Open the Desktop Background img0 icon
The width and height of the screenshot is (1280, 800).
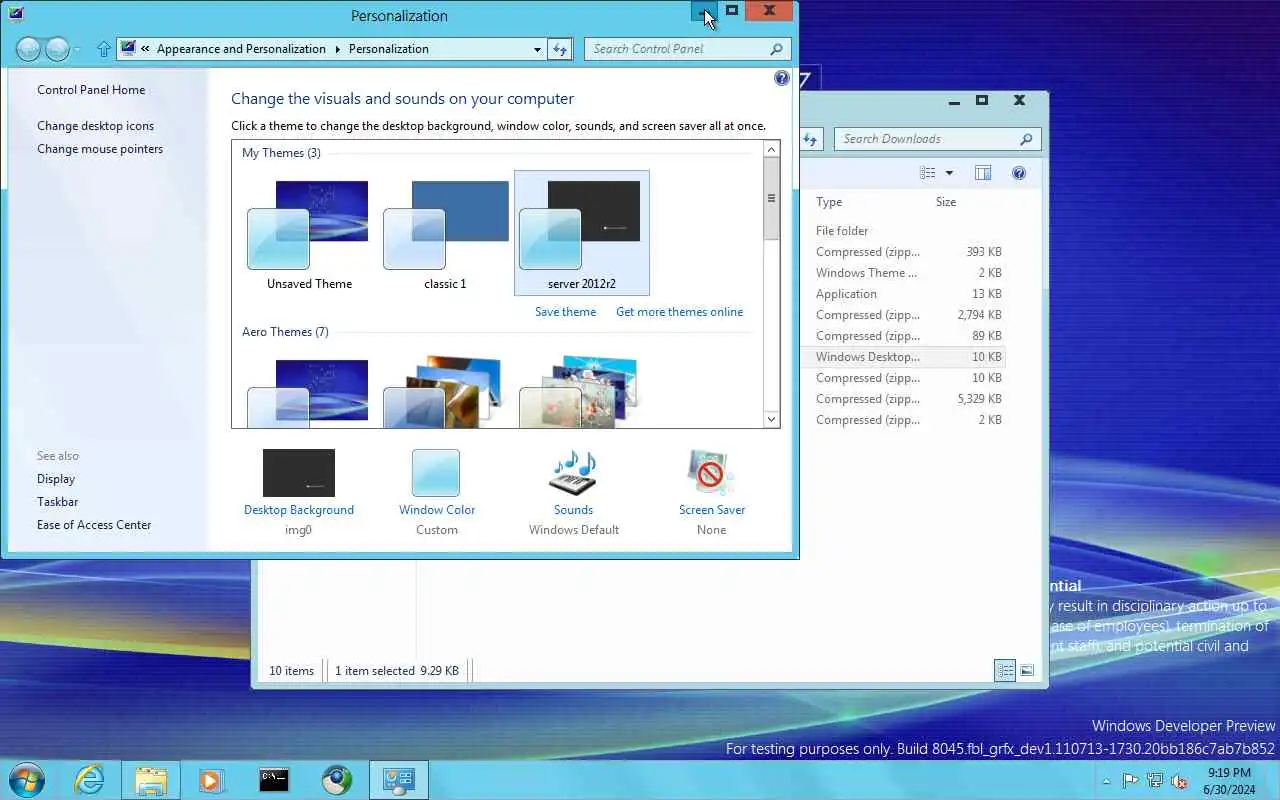pos(299,473)
